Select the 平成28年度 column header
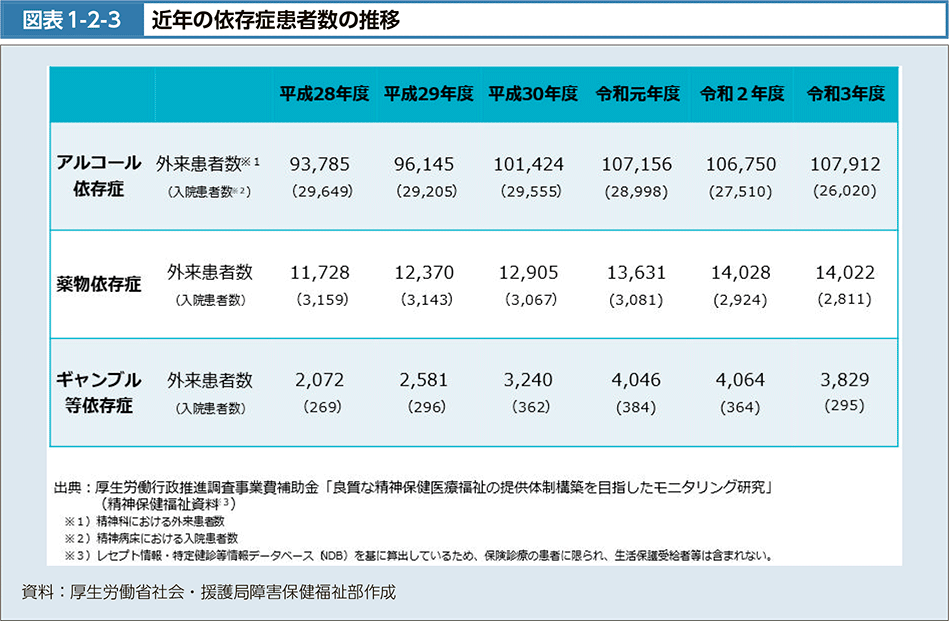949x621 pixels. tap(324, 94)
